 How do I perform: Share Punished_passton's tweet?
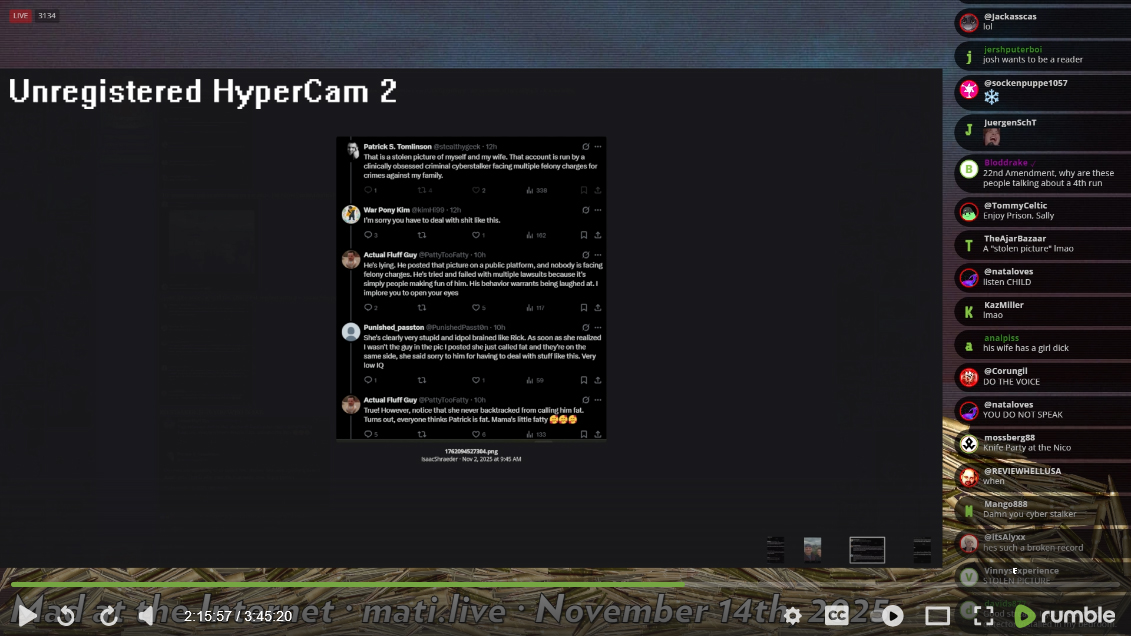[x=598, y=380]
